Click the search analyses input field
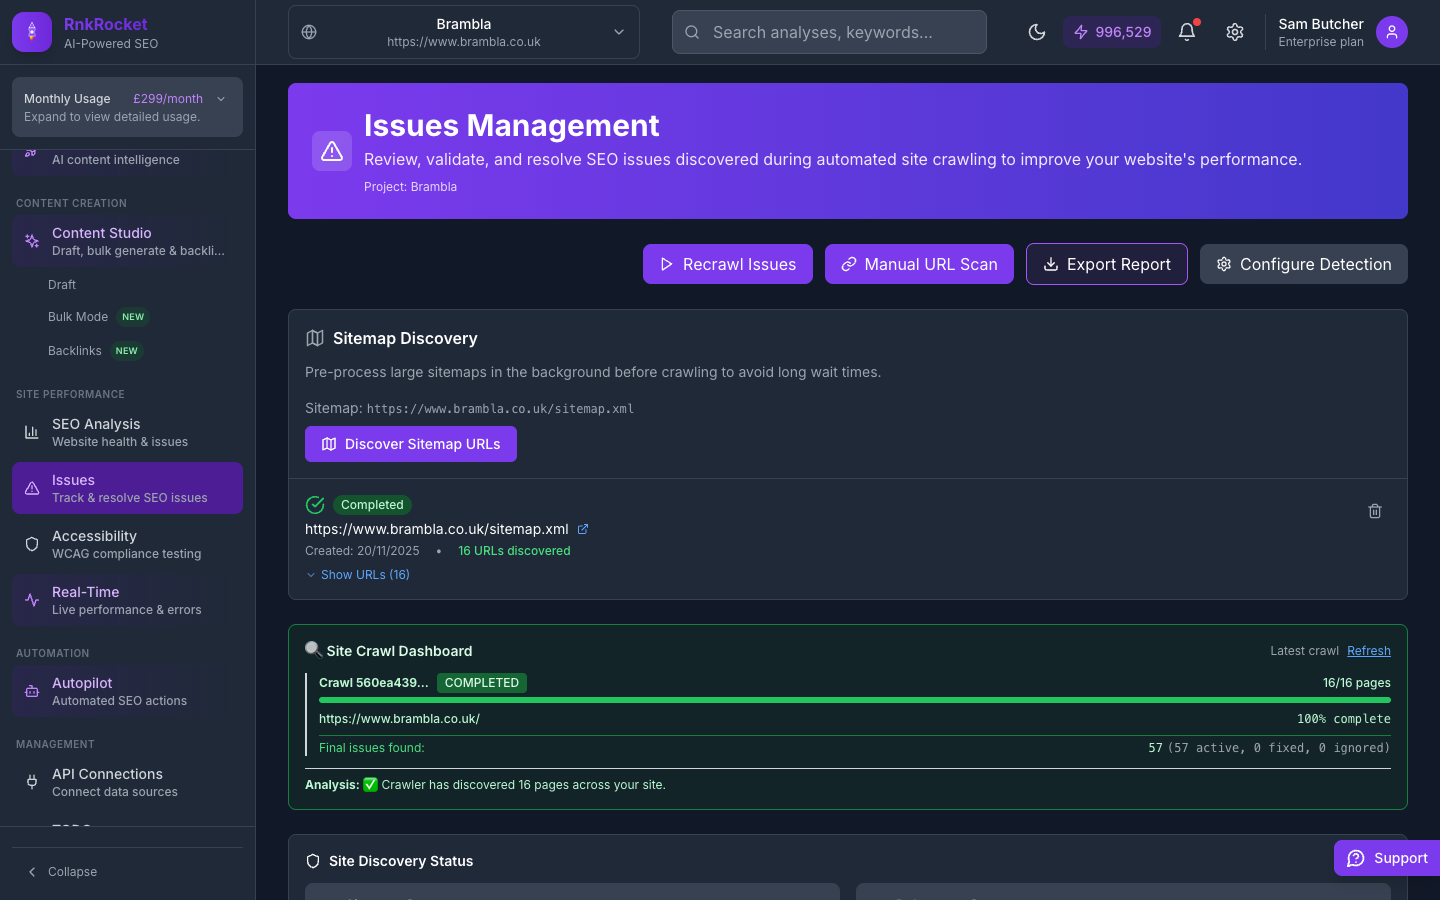 coord(829,32)
